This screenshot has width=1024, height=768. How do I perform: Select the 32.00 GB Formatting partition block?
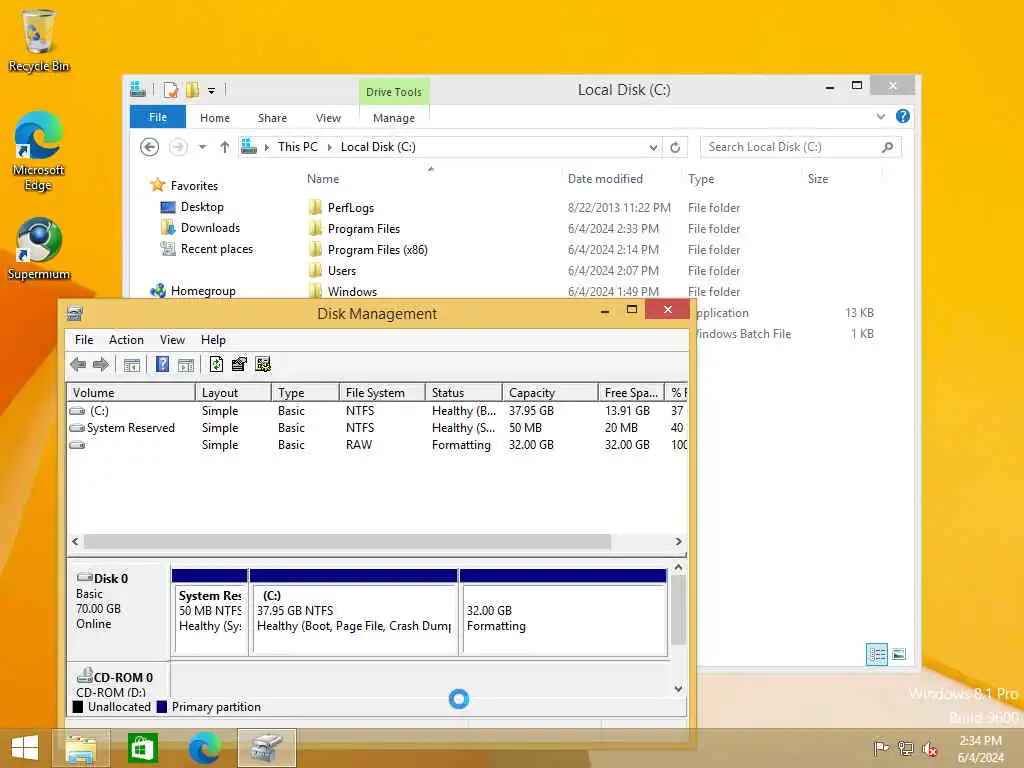pos(563,612)
